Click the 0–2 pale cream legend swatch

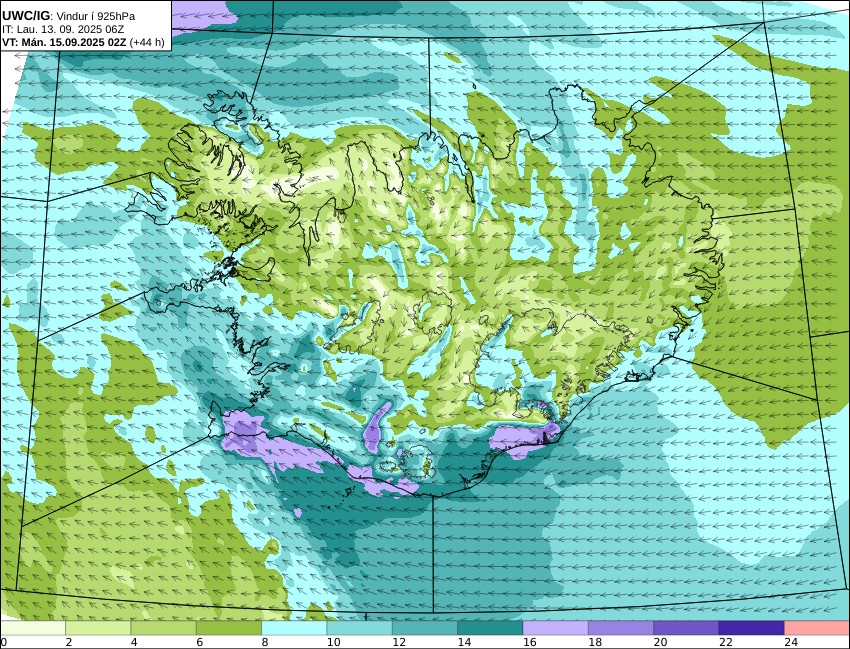click(33, 628)
